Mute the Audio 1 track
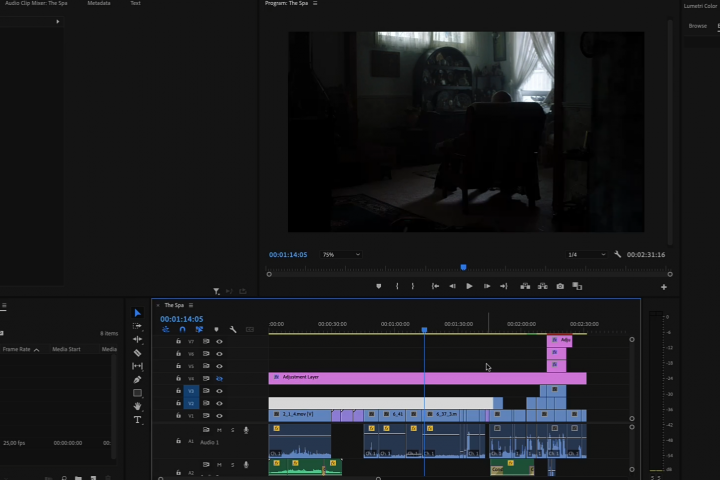The image size is (720, 480). coord(219,430)
